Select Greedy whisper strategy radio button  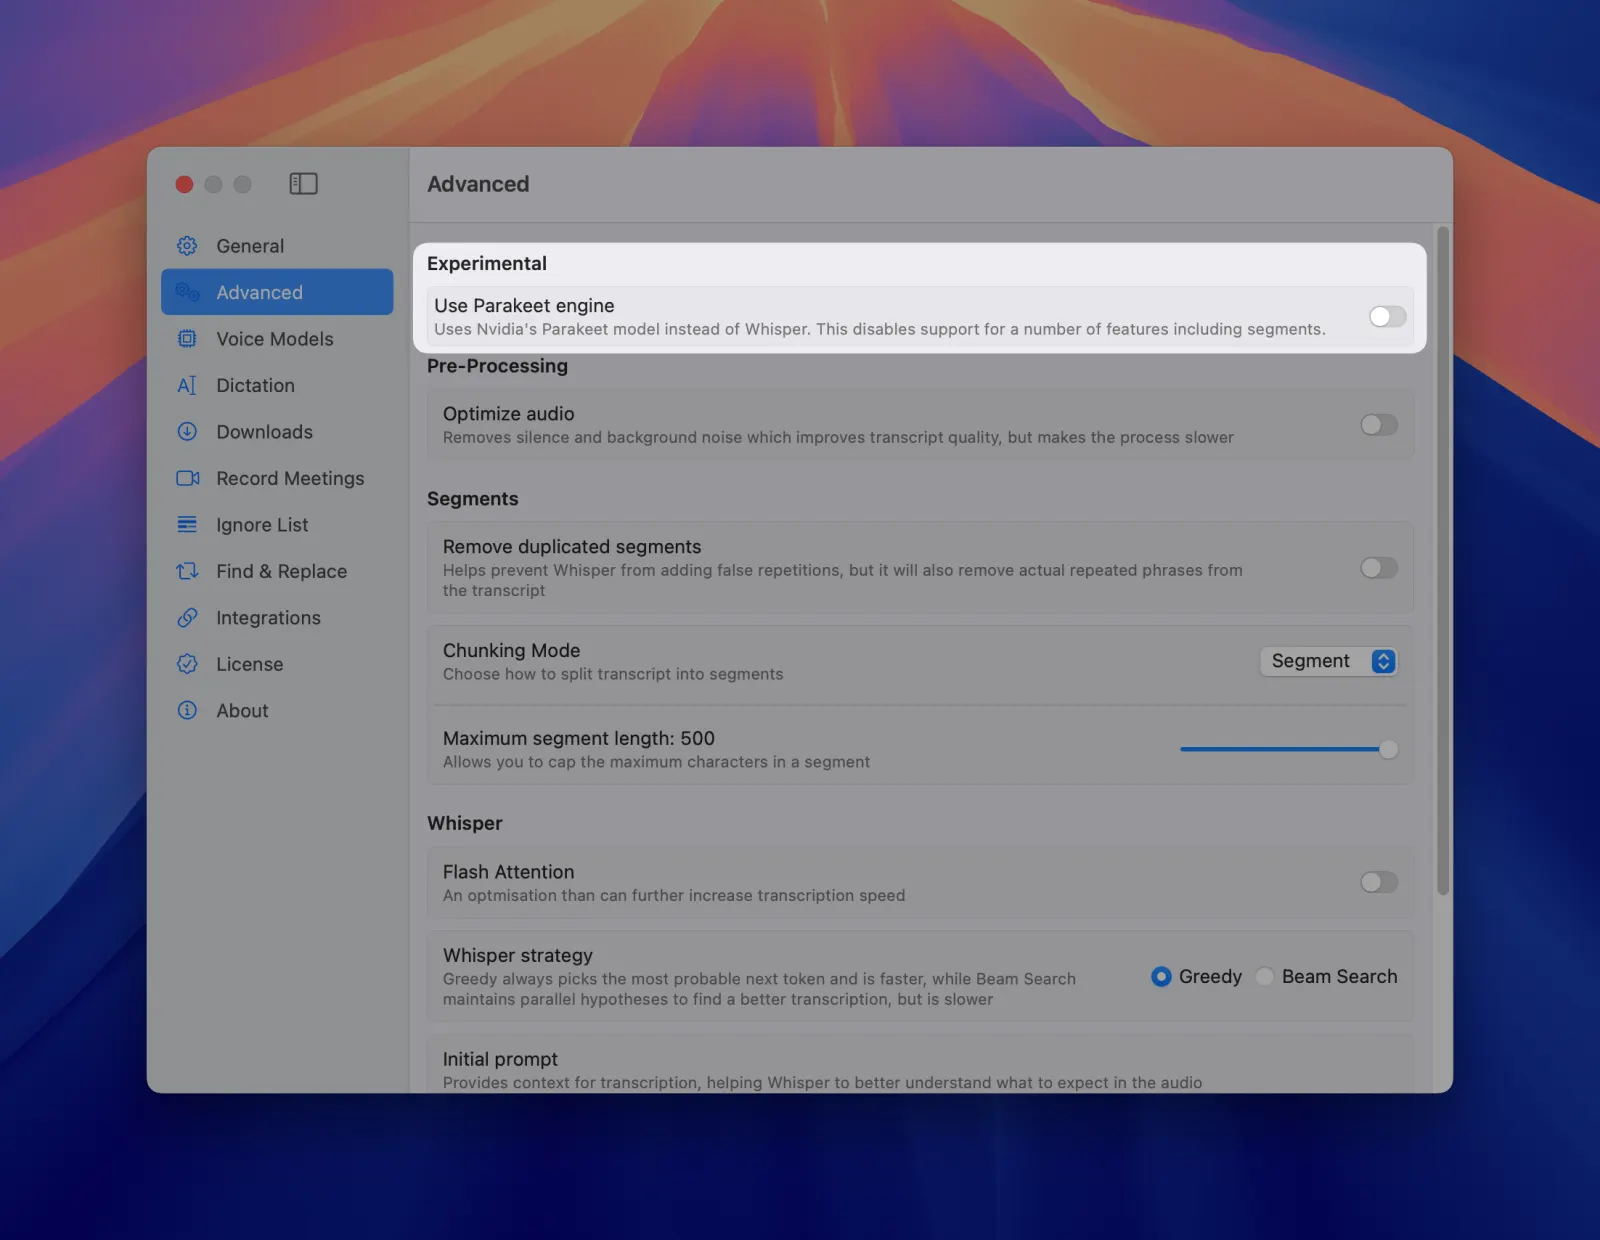pyautogui.click(x=1161, y=977)
